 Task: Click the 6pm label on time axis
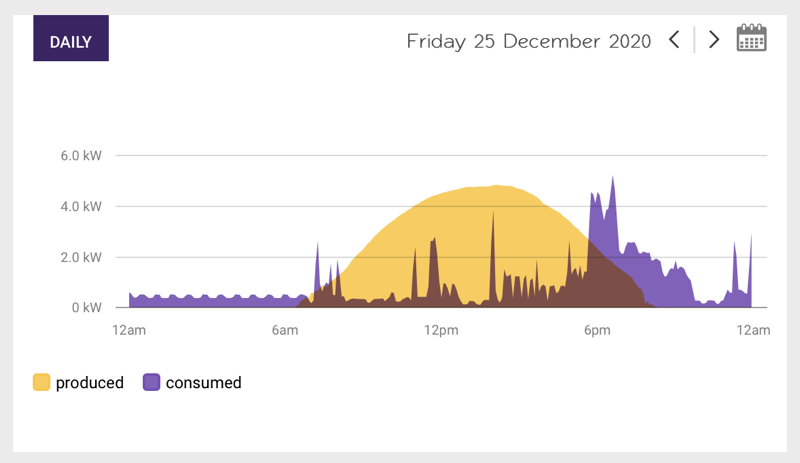click(x=597, y=330)
